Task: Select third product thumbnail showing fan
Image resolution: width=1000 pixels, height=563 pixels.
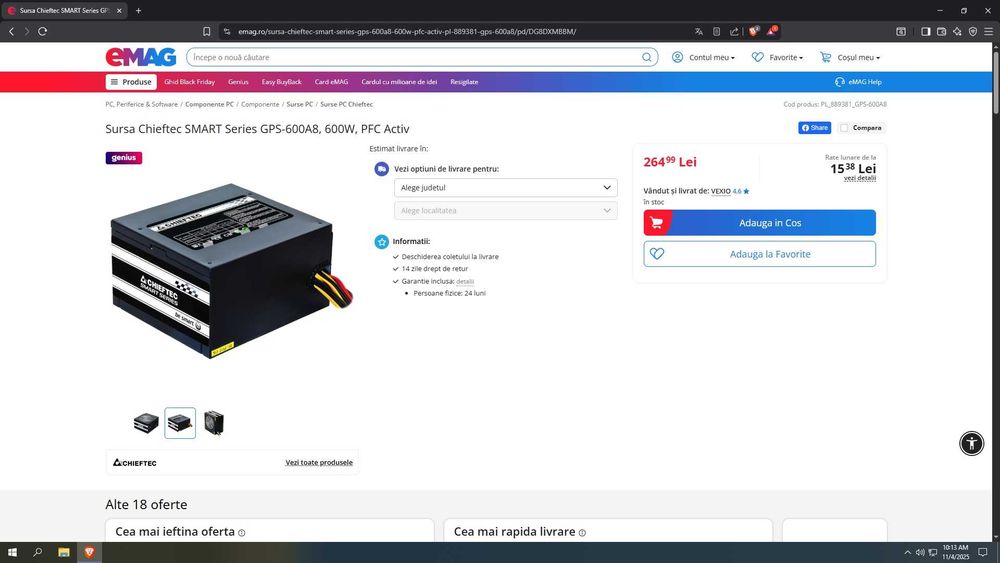Action: tap(214, 423)
